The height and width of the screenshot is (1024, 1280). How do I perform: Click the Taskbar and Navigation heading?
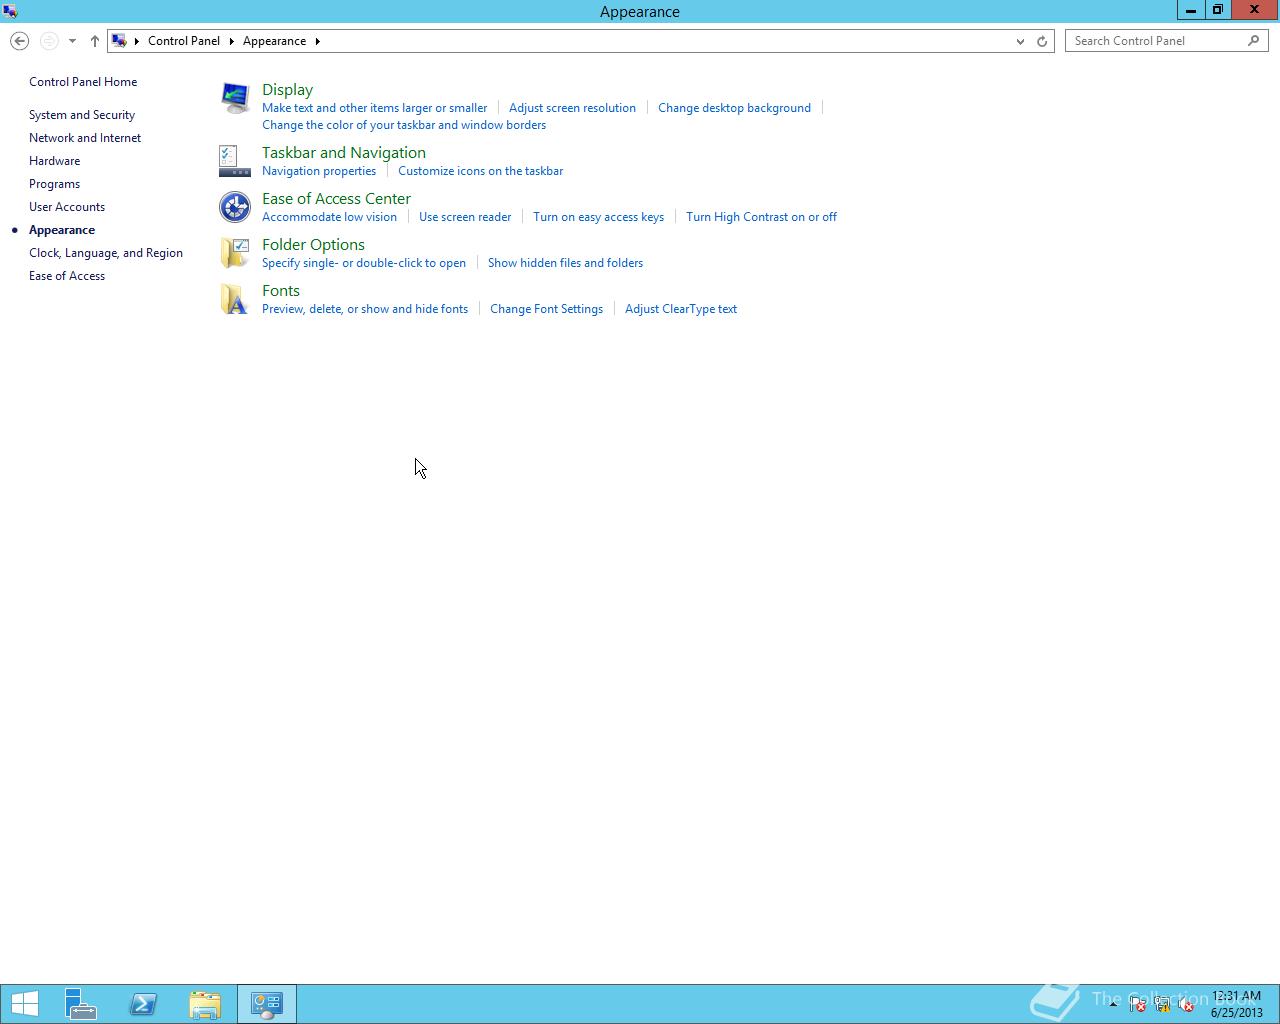(344, 153)
